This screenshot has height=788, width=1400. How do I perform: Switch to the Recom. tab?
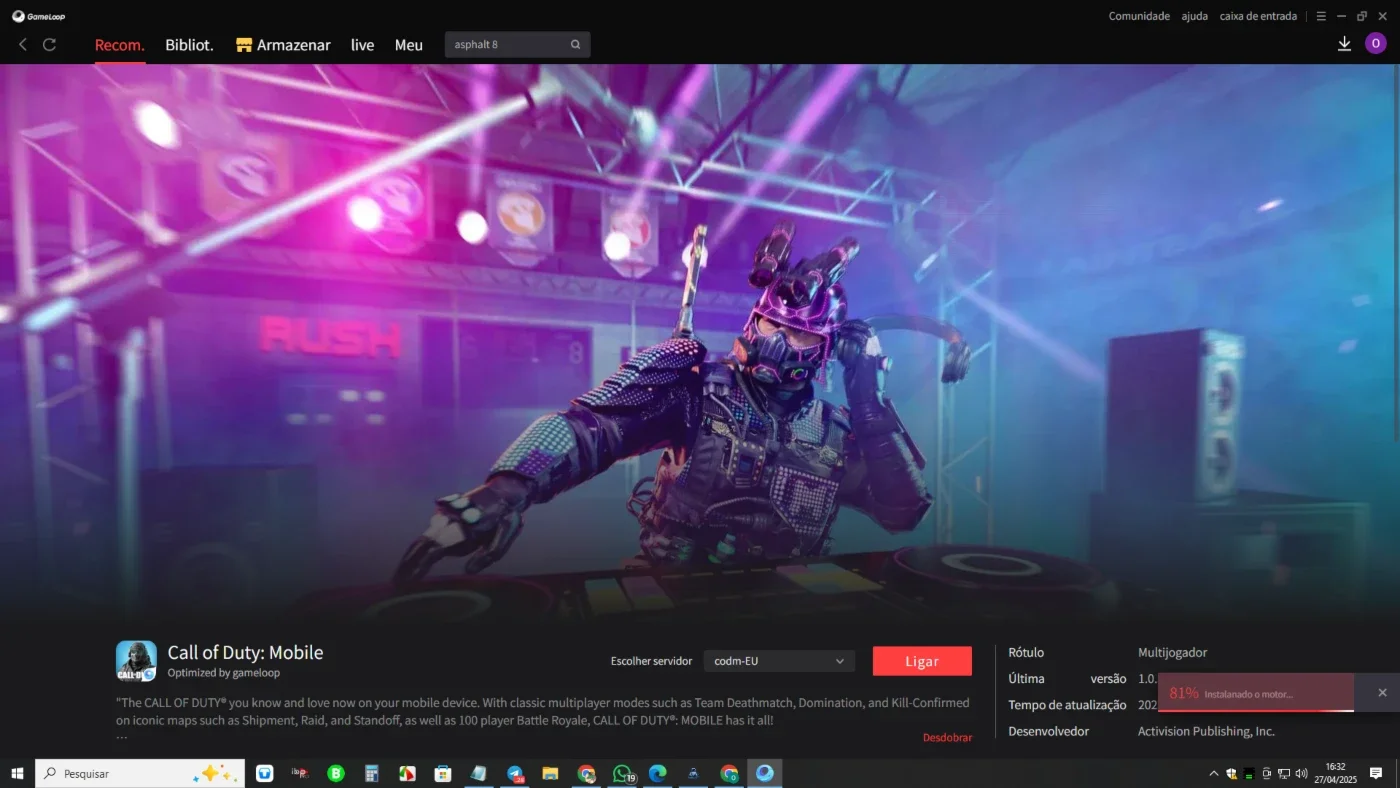[x=120, y=45]
